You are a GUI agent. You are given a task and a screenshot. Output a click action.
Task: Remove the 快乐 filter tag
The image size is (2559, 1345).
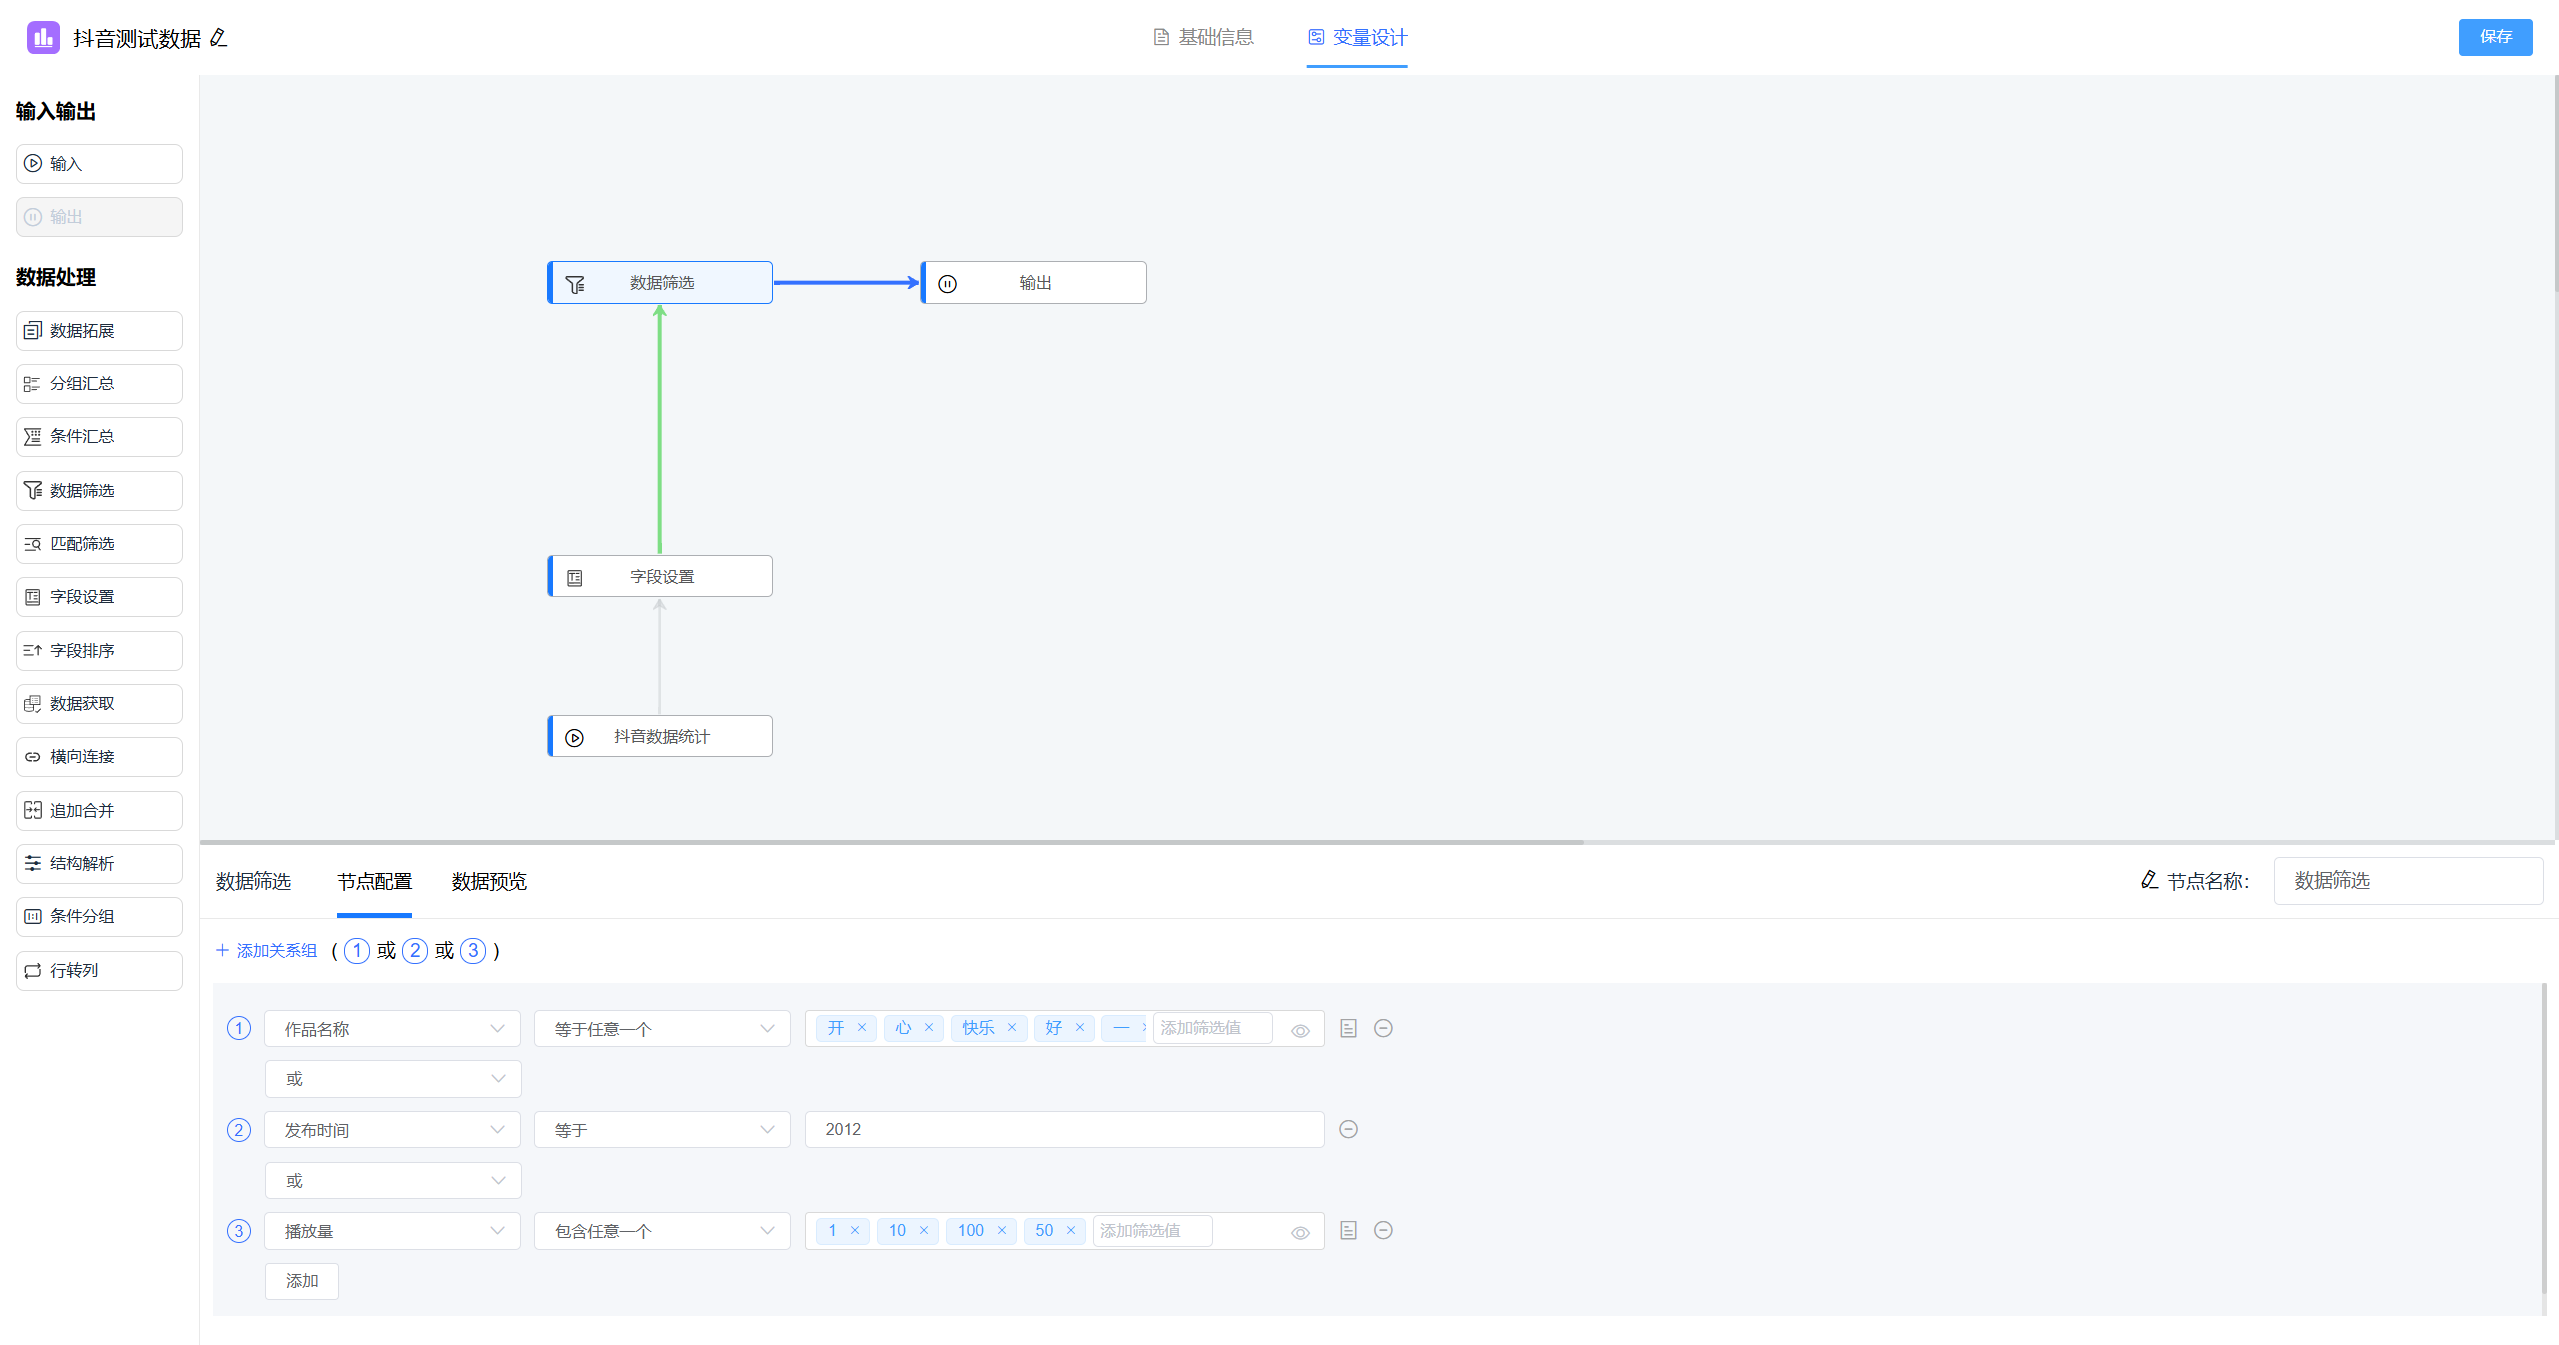pyautogui.click(x=1011, y=1028)
